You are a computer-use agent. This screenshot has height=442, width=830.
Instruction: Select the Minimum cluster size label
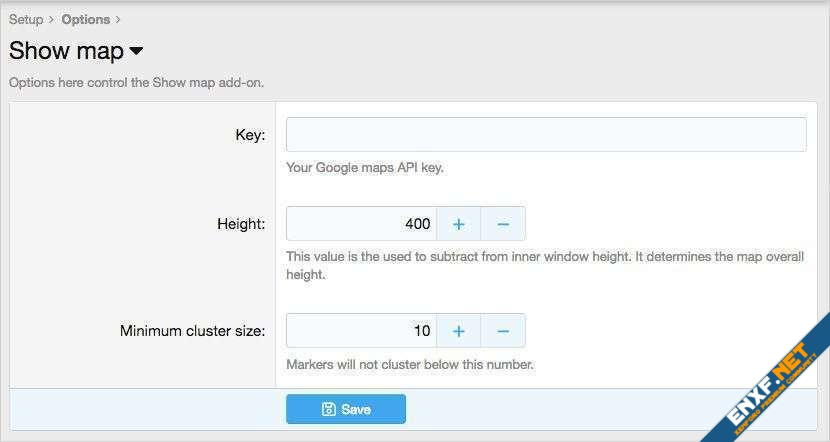click(192, 331)
